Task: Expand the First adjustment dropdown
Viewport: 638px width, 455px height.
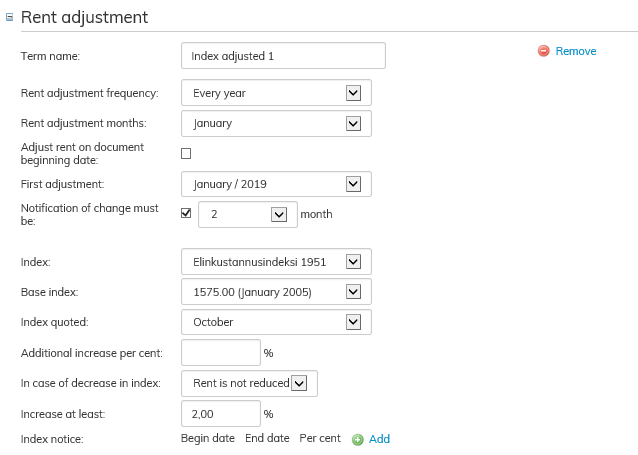Action: (x=352, y=183)
